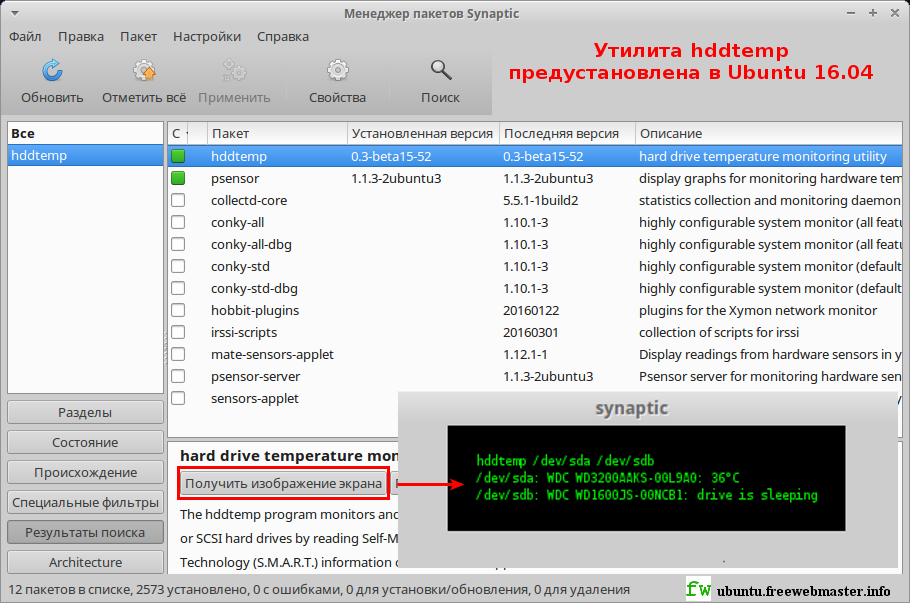Click the Обновить (Reload) toolbar icon

click(x=51, y=71)
